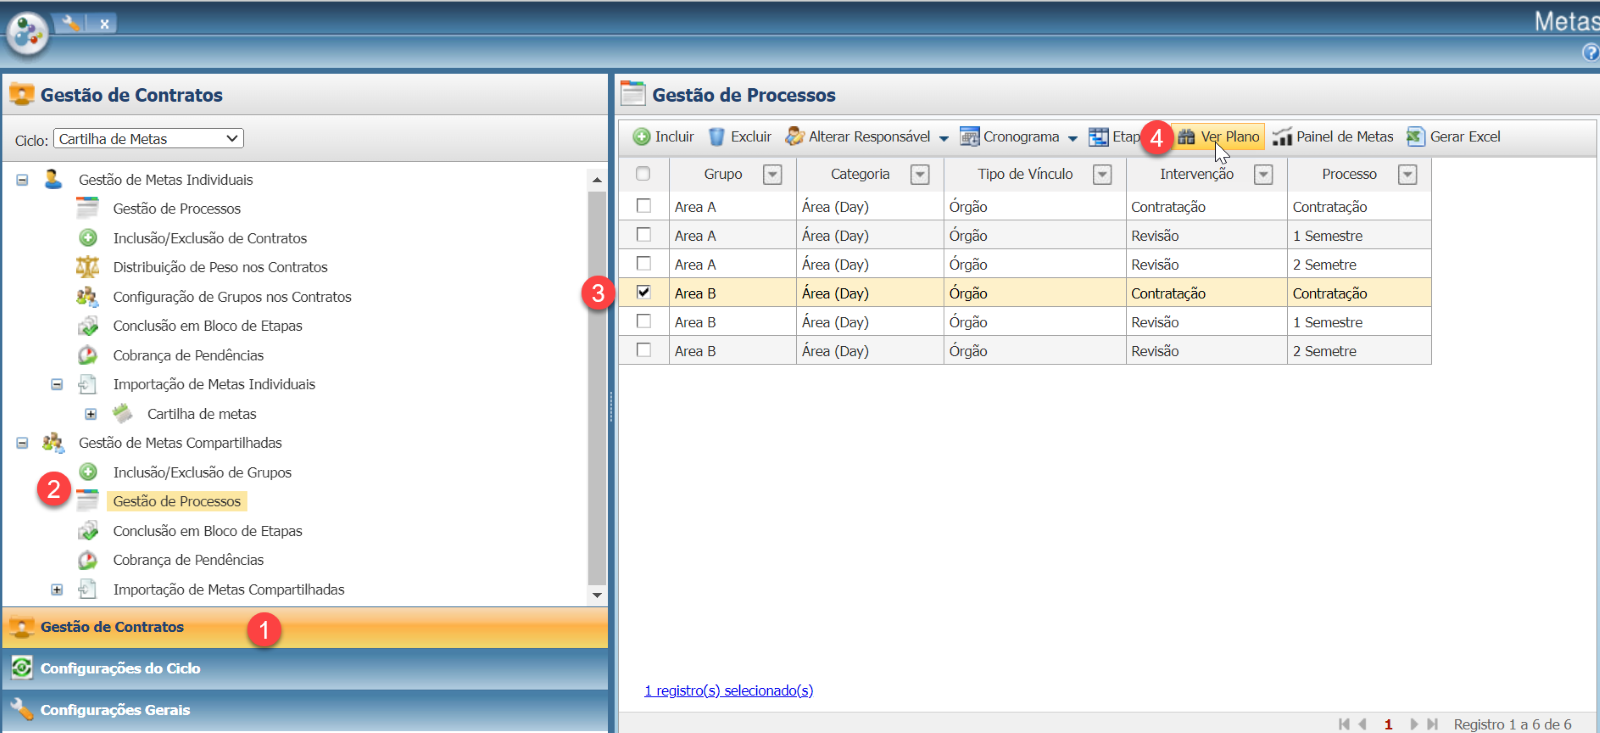Image resolution: width=1600 pixels, height=733 pixels.
Task: Open the Configurações Gerais accordion section
Action: (305, 710)
